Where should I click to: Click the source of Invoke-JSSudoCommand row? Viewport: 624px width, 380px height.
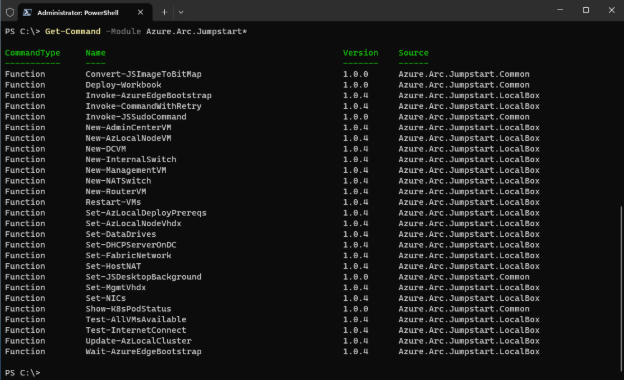[x=464, y=117]
